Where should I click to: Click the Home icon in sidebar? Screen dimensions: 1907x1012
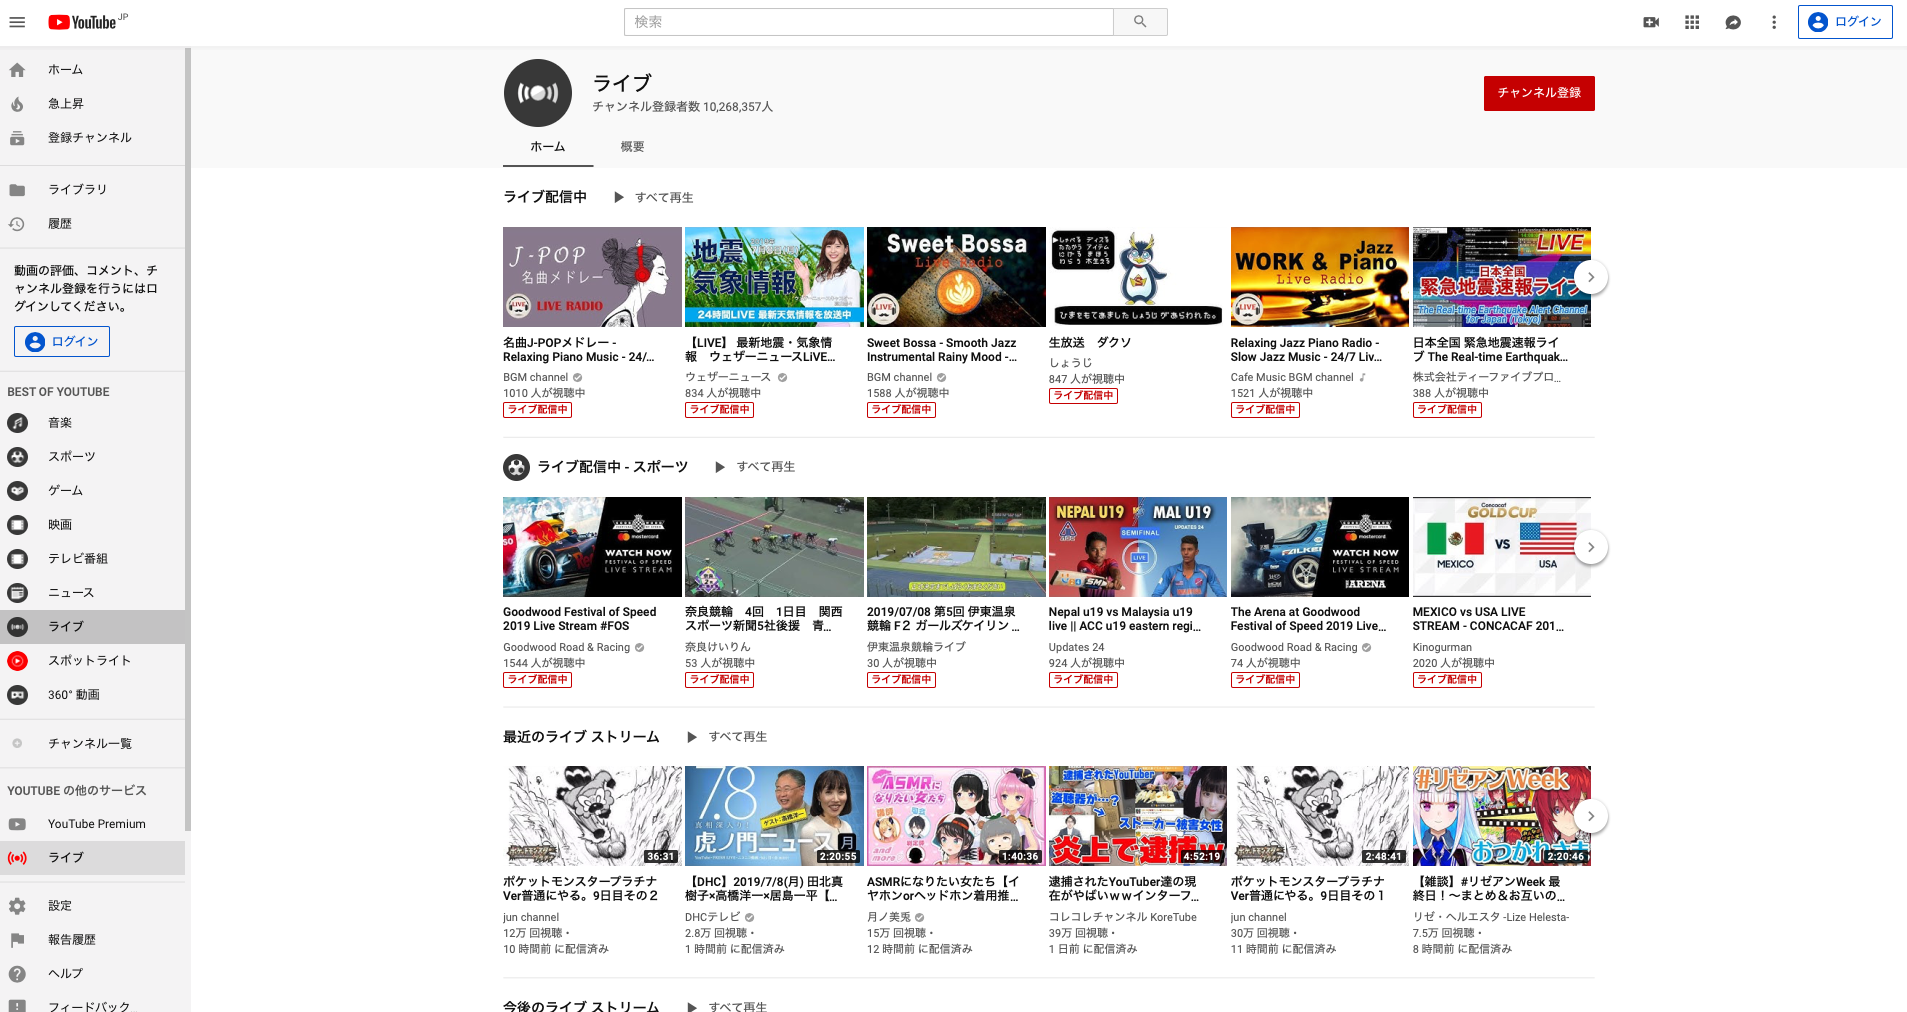click(17, 70)
